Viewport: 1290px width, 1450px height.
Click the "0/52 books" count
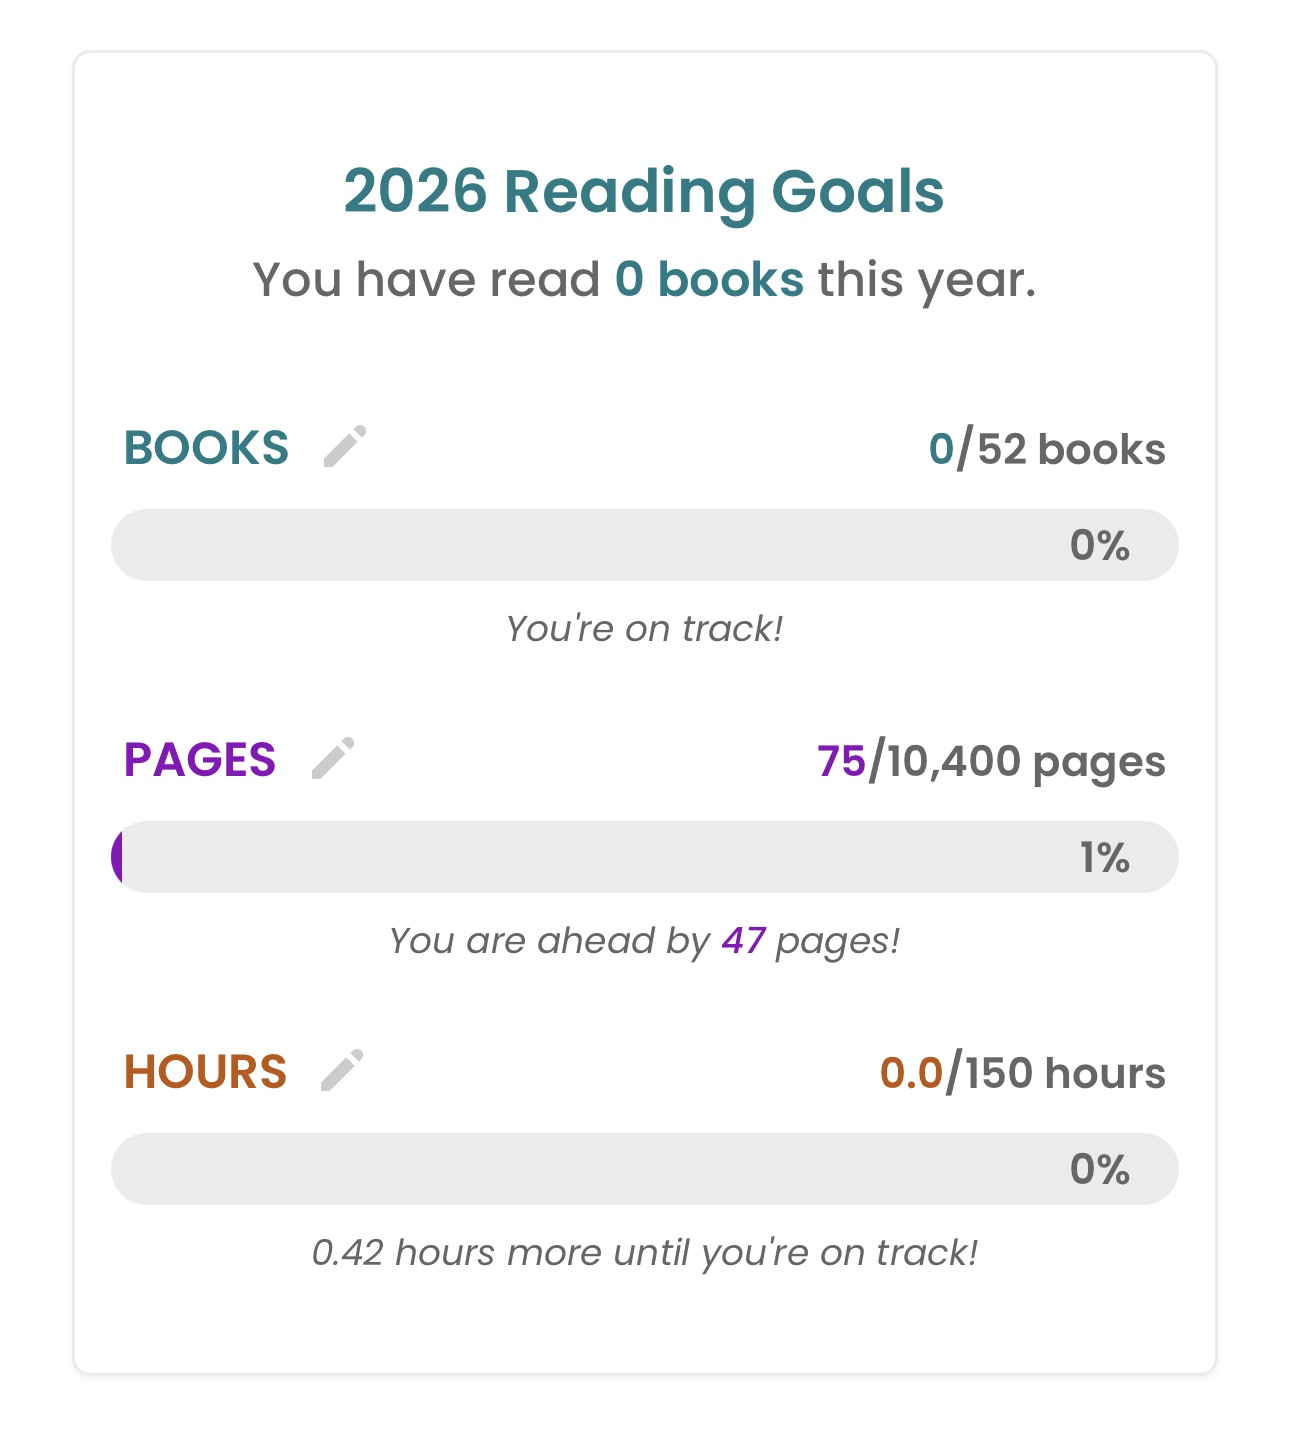coord(1046,449)
